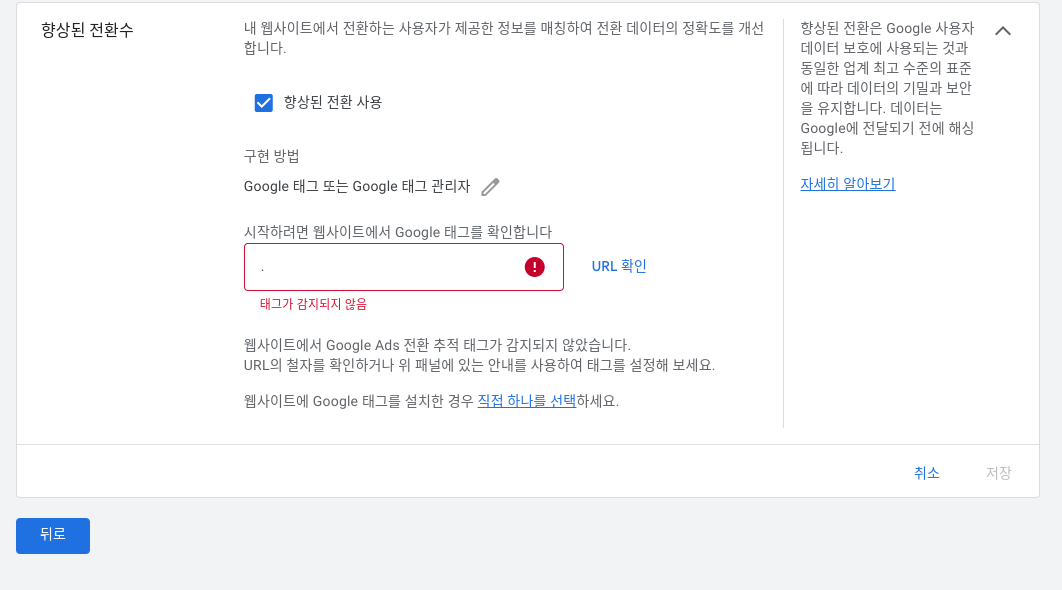
Task: Click the 향상된 전환수 section title
Action: click(x=87, y=30)
